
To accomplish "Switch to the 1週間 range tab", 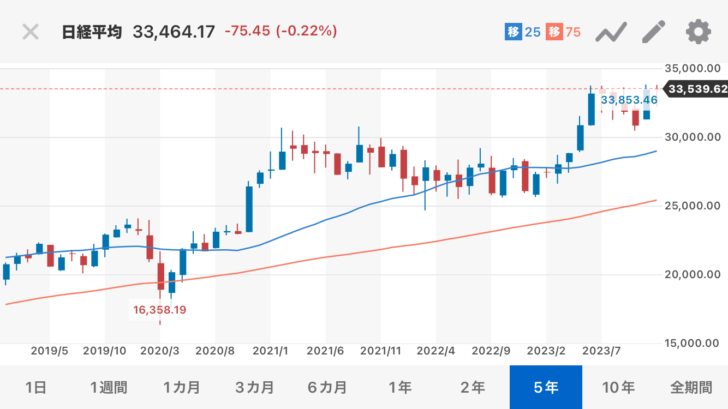I will 107,387.
